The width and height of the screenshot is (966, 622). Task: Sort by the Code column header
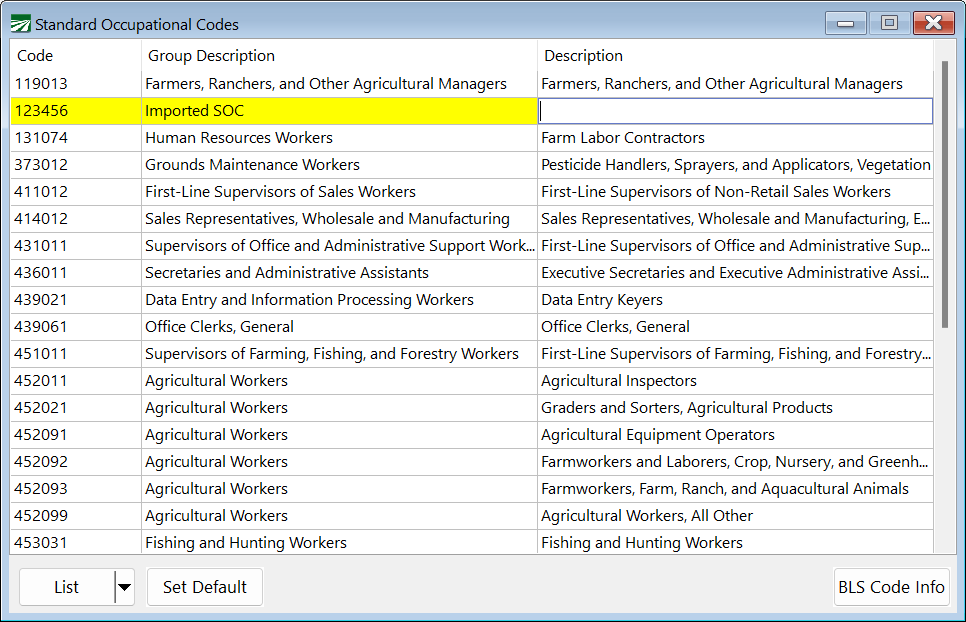[36, 56]
